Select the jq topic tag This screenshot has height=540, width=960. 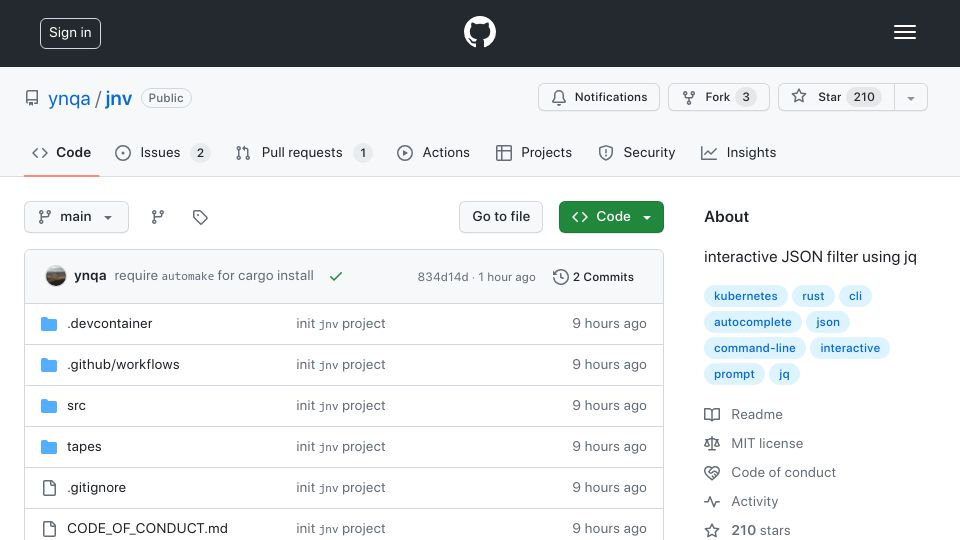click(x=784, y=374)
